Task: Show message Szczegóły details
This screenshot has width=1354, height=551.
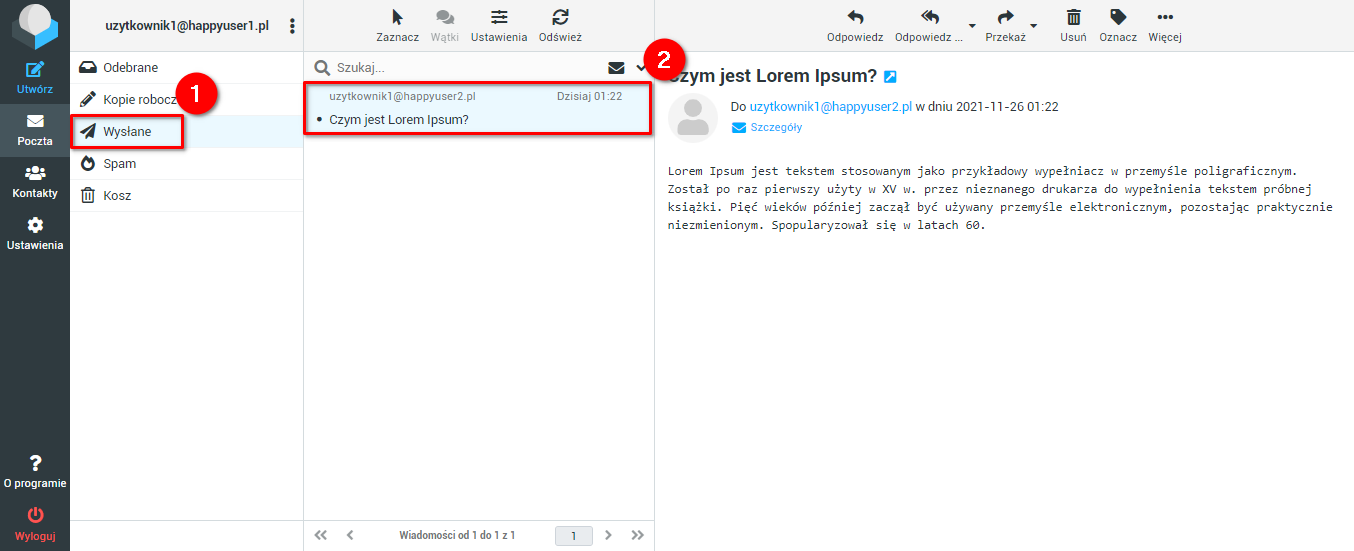Action: [x=767, y=128]
